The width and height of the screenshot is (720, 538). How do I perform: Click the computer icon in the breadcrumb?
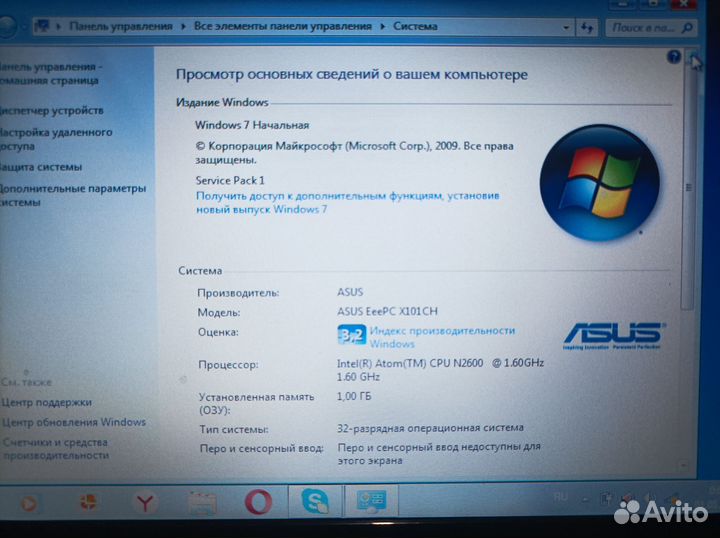pyautogui.click(x=42, y=26)
